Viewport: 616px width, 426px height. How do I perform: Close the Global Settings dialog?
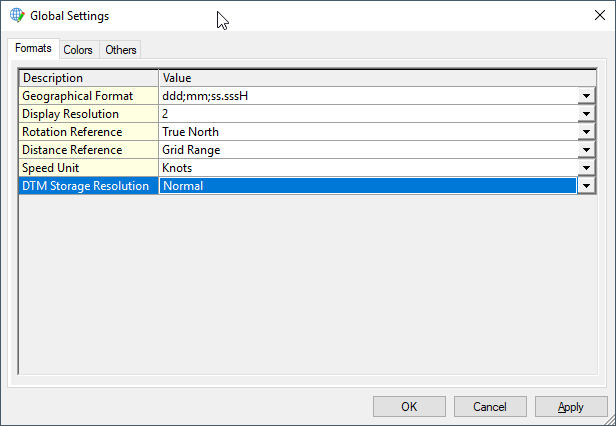[x=589, y=16]
